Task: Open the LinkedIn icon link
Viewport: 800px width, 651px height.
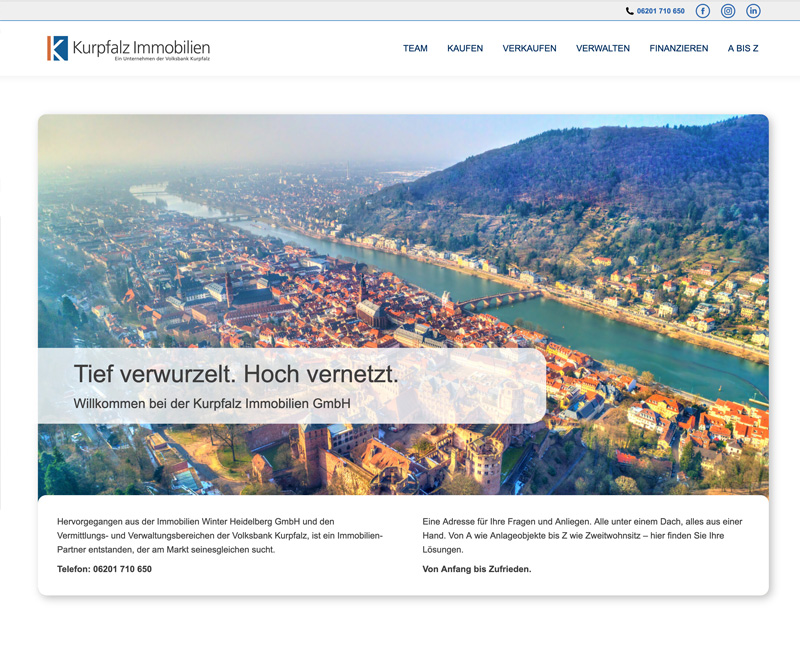Action: (753, 11)
